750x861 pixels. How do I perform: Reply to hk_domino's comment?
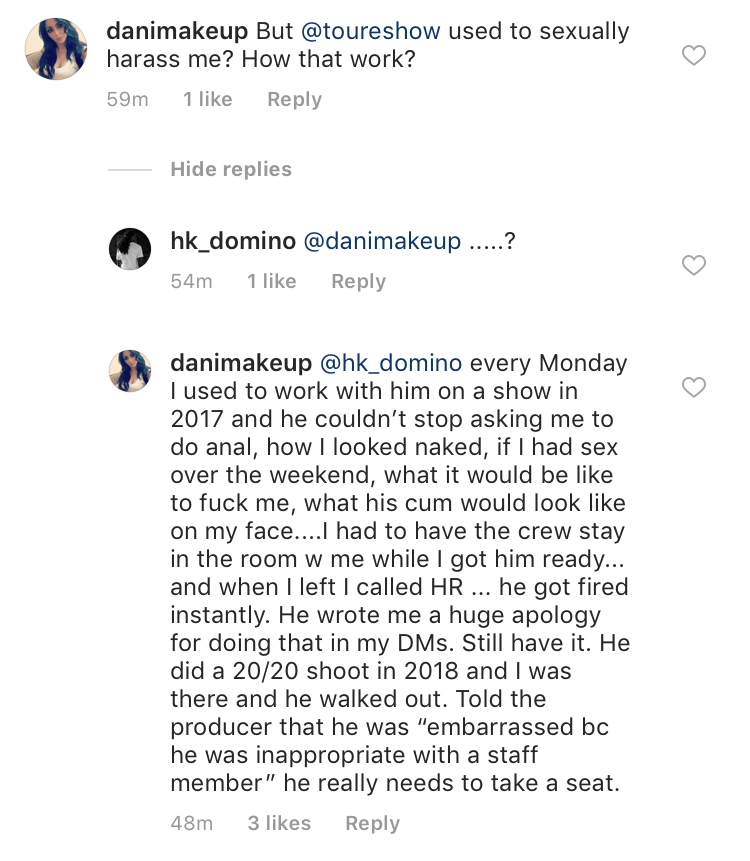[358, 281]
